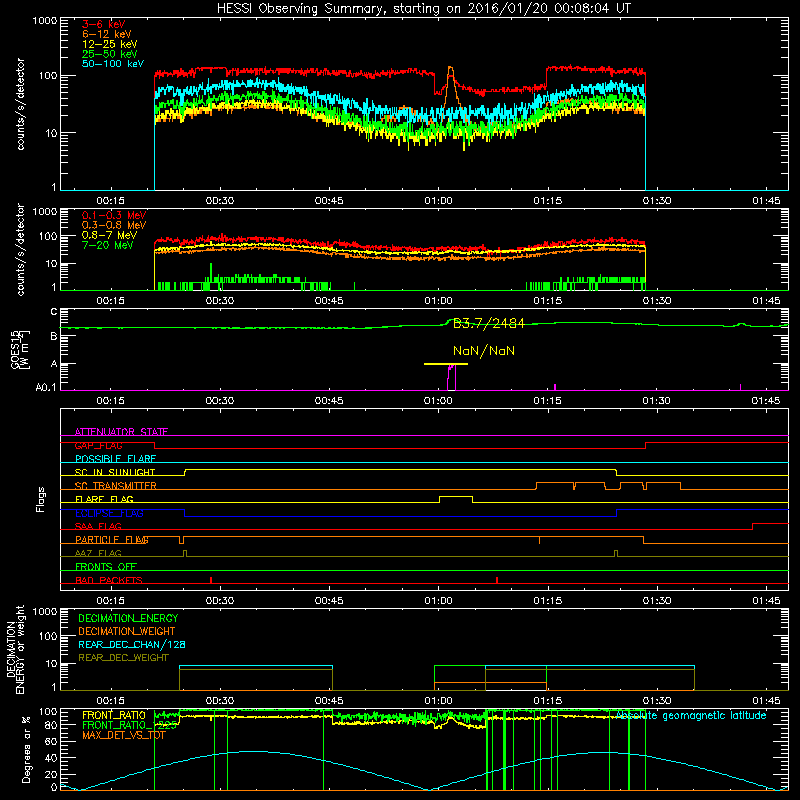
Task: Click the NaN/NaN annotation text
Action: click(484, 351)
